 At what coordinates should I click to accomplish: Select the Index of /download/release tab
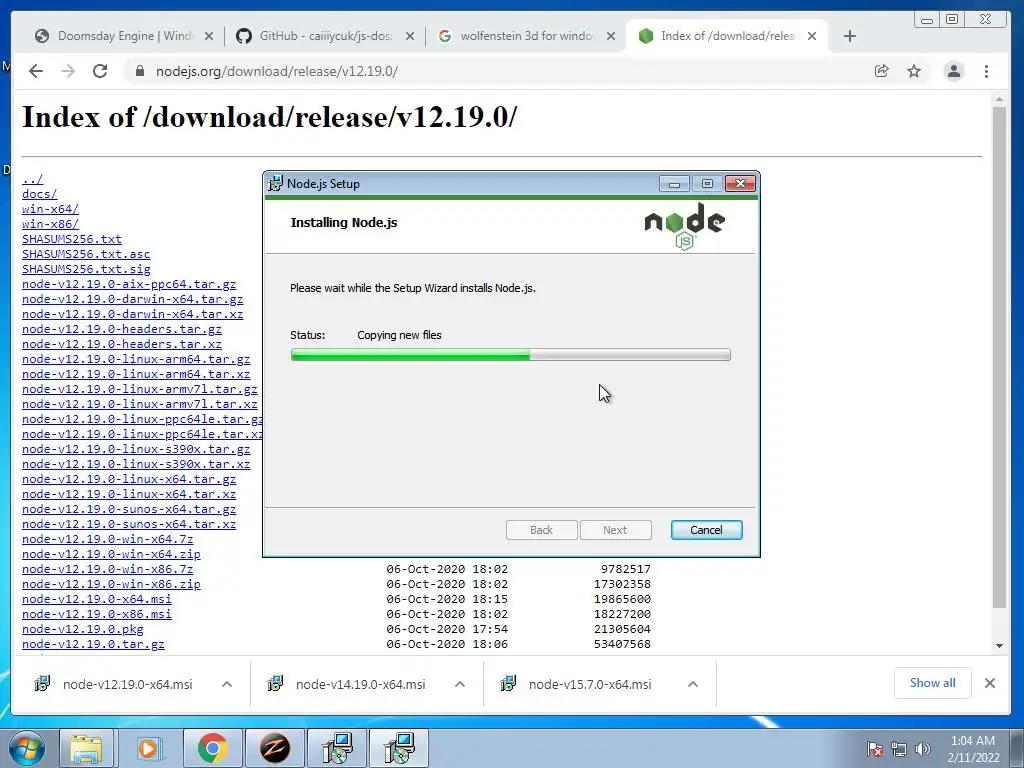coord(727,36)
